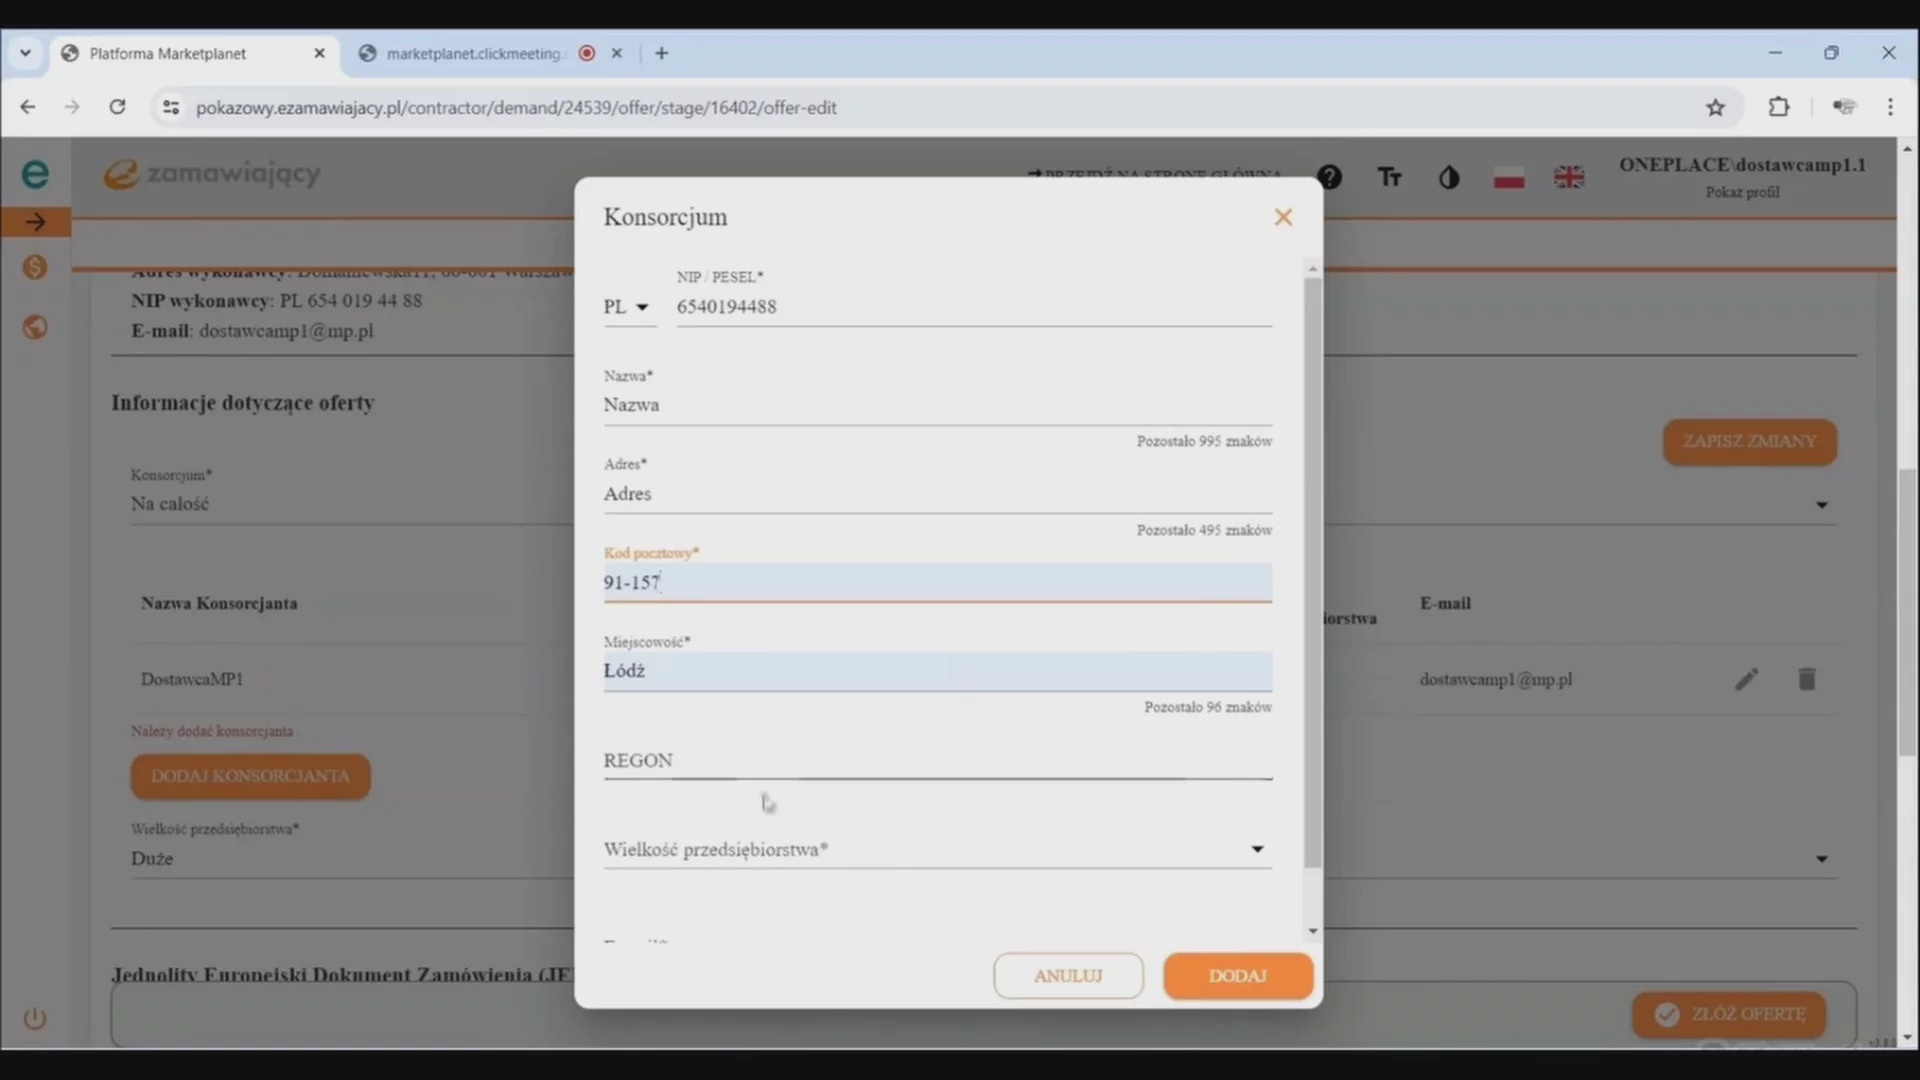Open the globe icon in sidebar

[35, 328]
